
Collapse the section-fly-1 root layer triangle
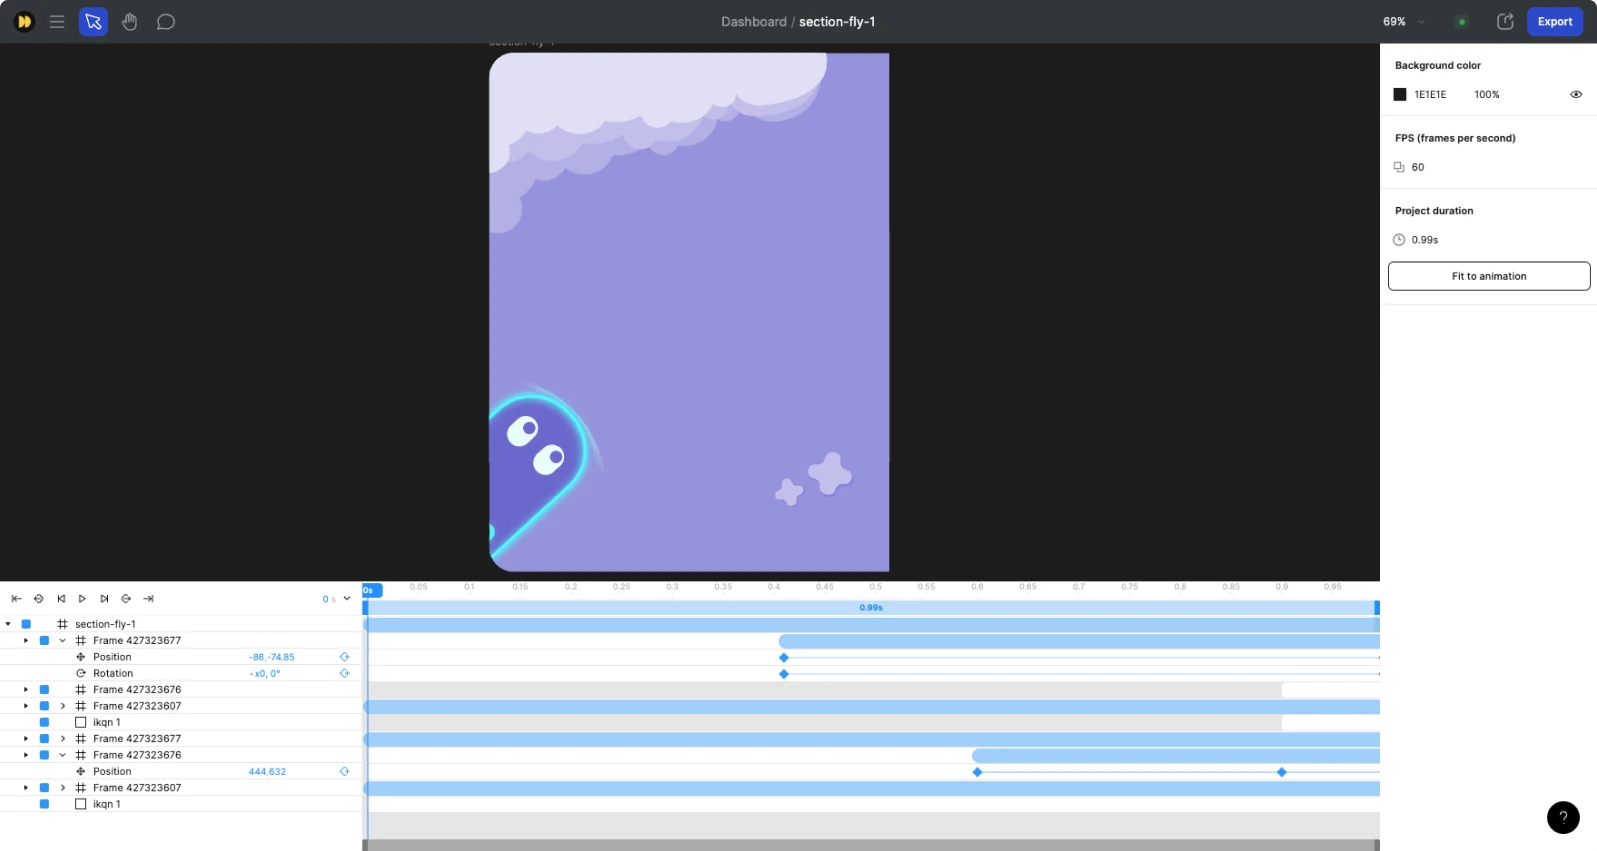coord(8,624)
